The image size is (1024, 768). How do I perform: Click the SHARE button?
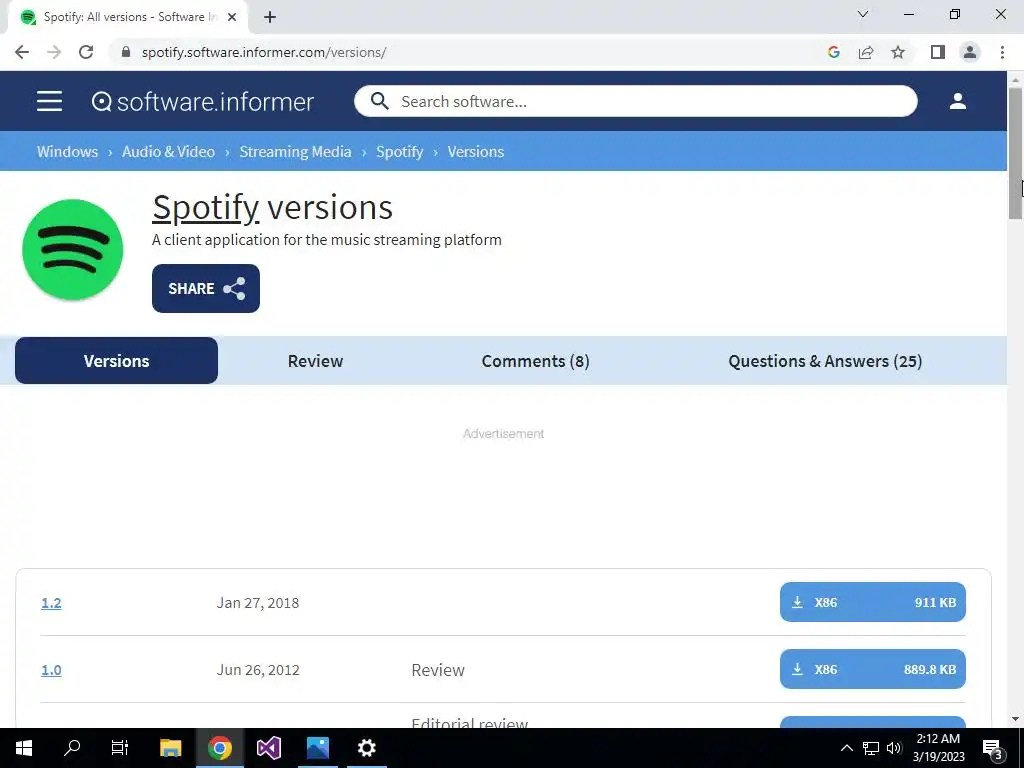click(206, 288)
